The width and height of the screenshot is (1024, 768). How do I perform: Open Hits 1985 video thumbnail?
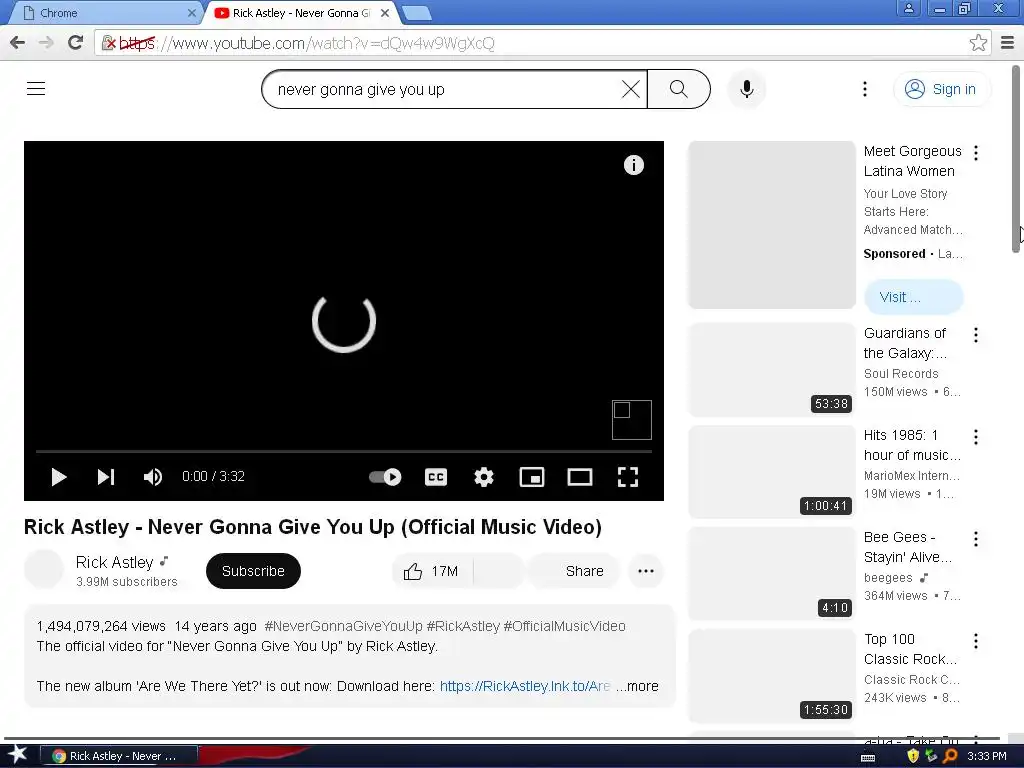coord(772,472)
